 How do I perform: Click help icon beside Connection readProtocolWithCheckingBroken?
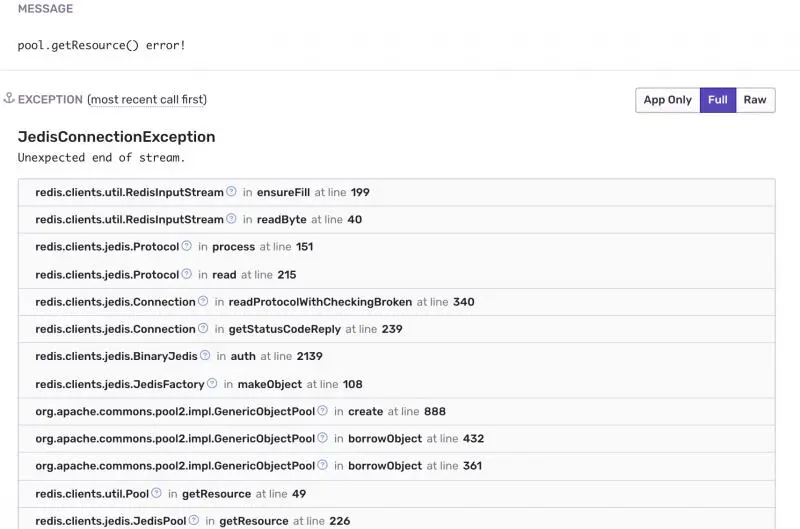pyautogui.click(x=203, y=301)
